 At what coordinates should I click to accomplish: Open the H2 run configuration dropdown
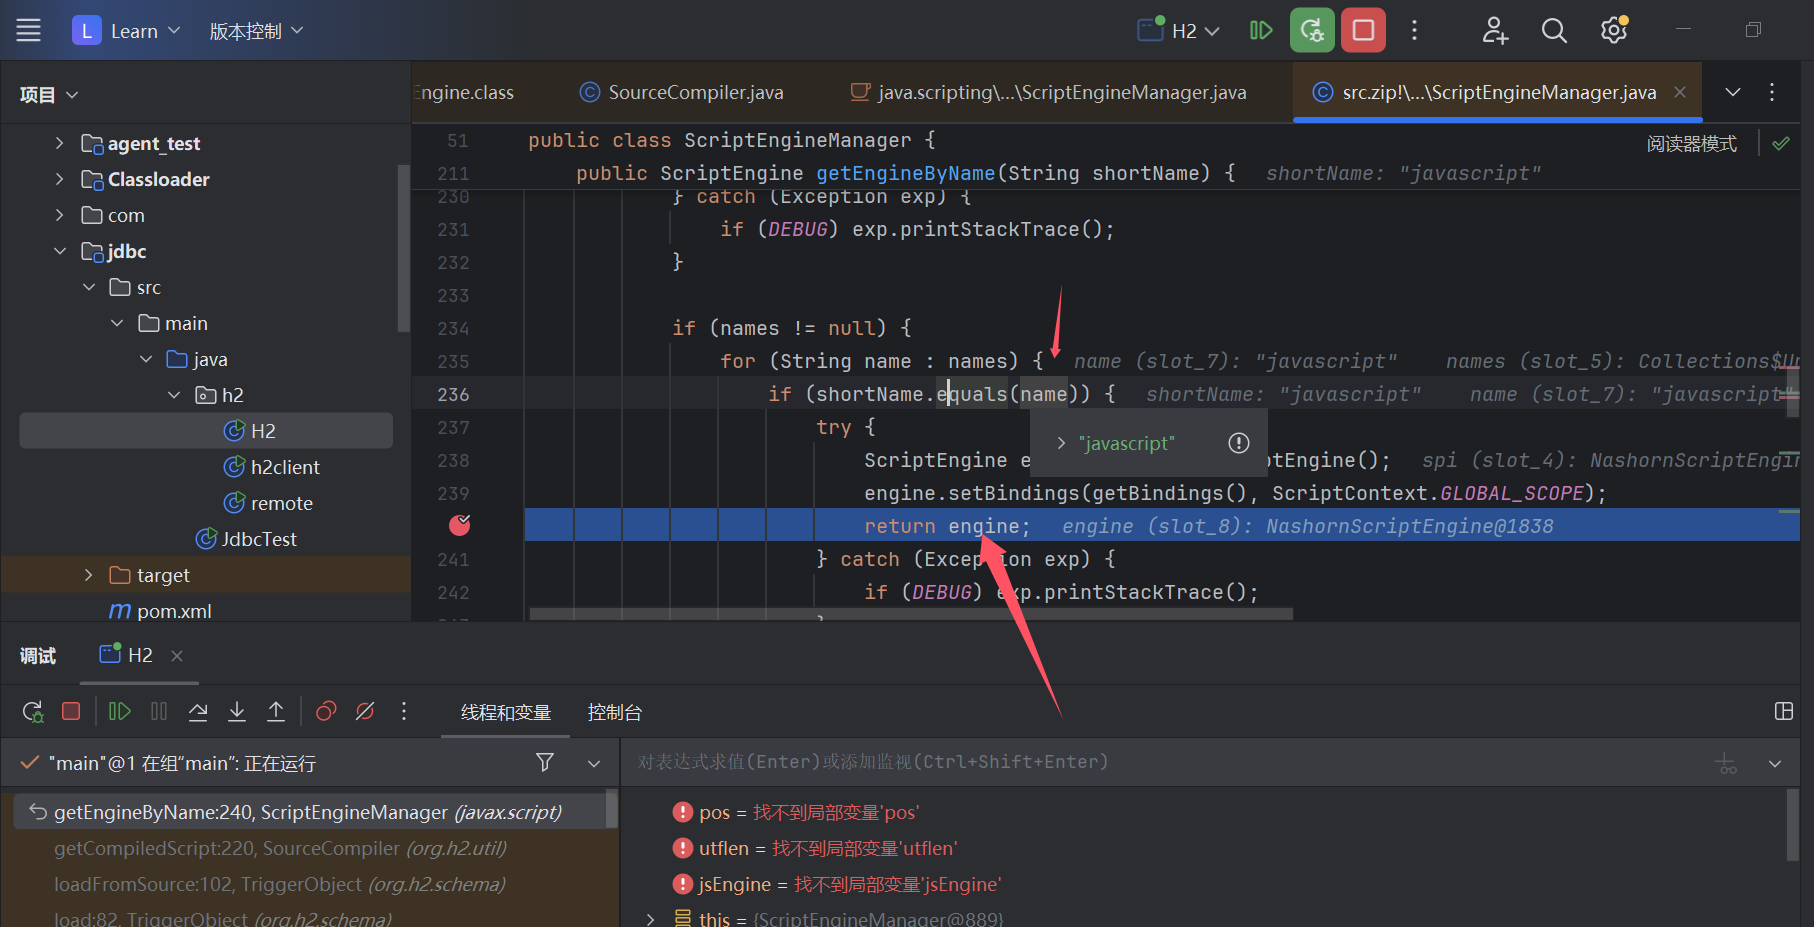point(1179,31)
